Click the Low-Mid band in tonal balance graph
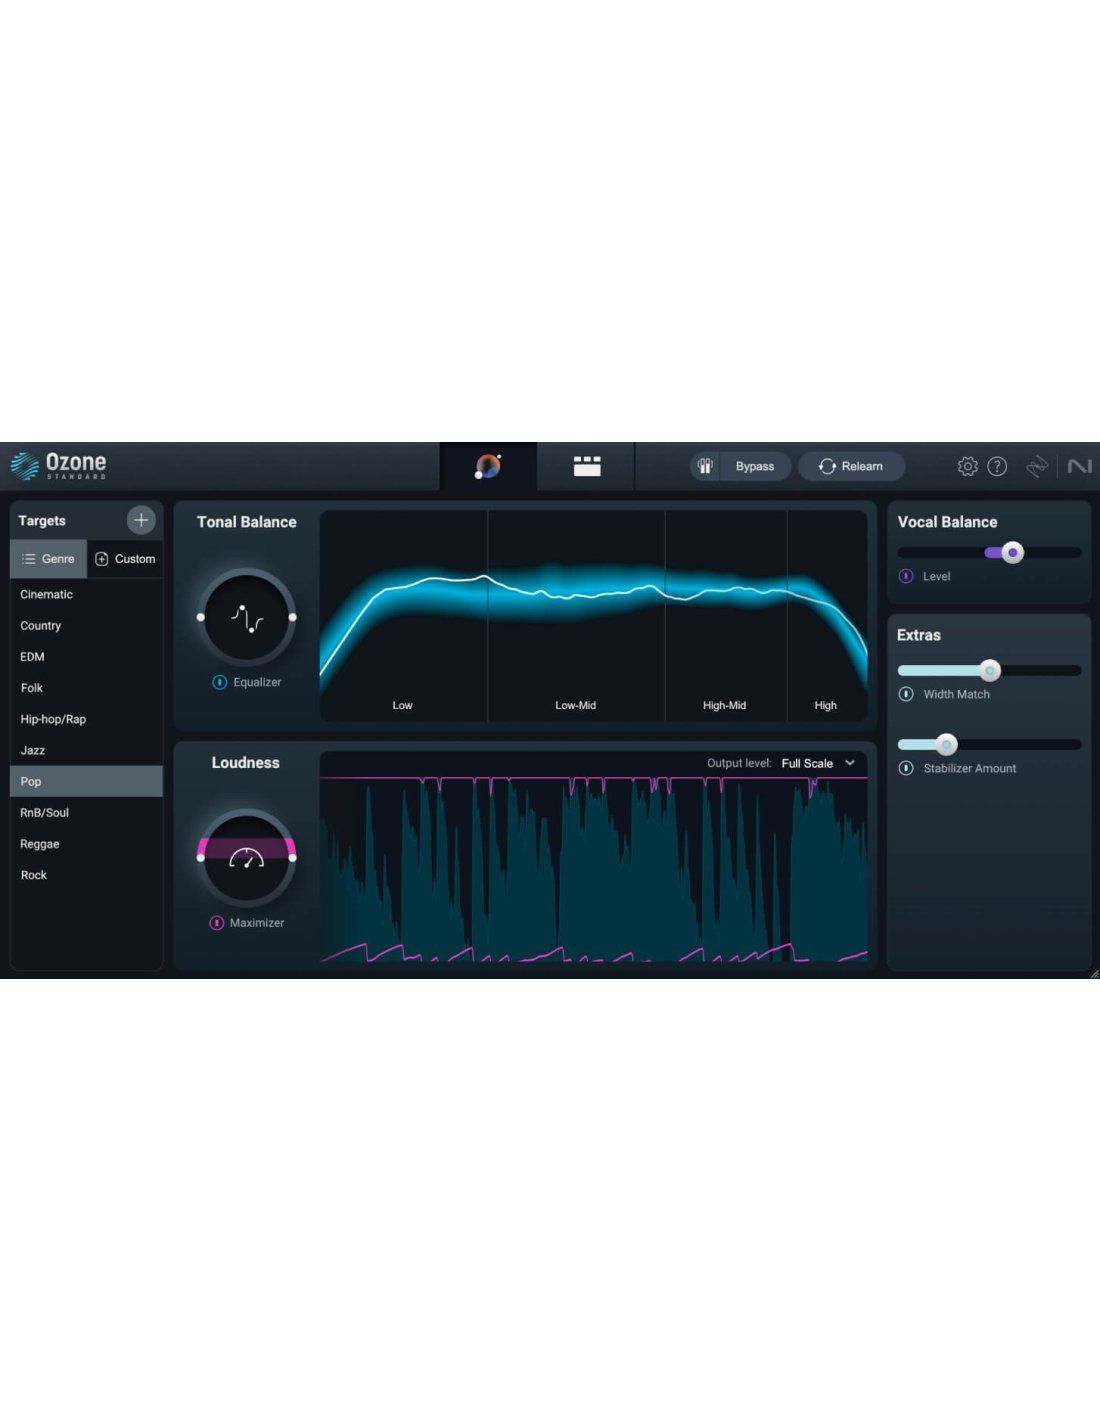The height and width of the screenshot is (1422, 1100). [x=576, y=615]
